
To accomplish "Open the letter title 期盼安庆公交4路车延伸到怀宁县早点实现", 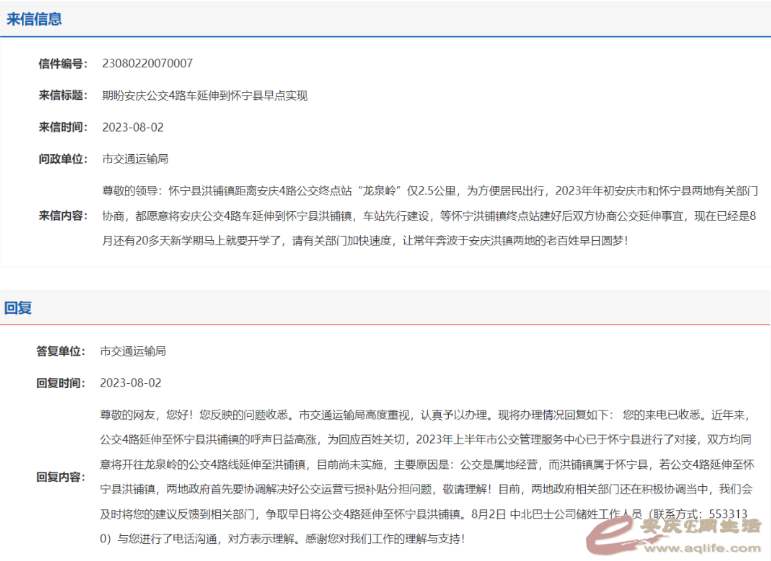I will tap(204, 96).
